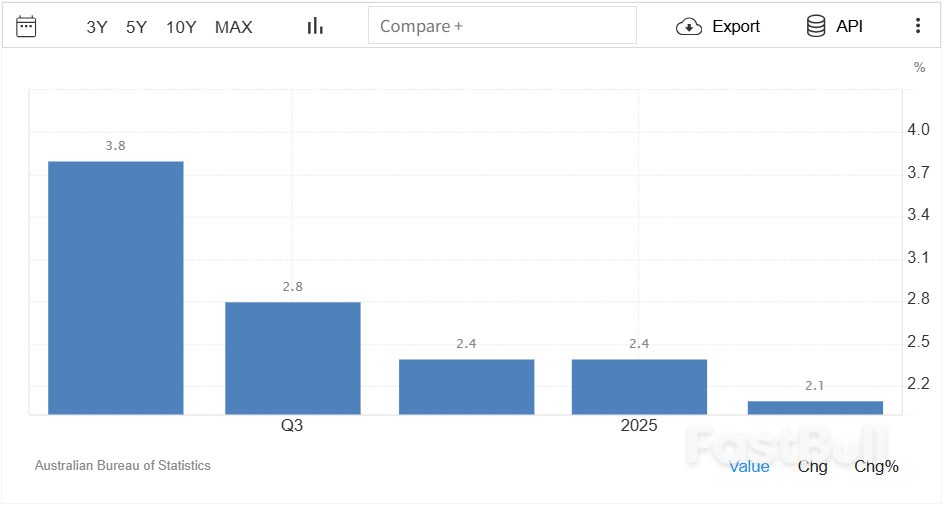Screen dimensions: 944x506
Task: Select the 5Y time range
Action: (137, 27)
